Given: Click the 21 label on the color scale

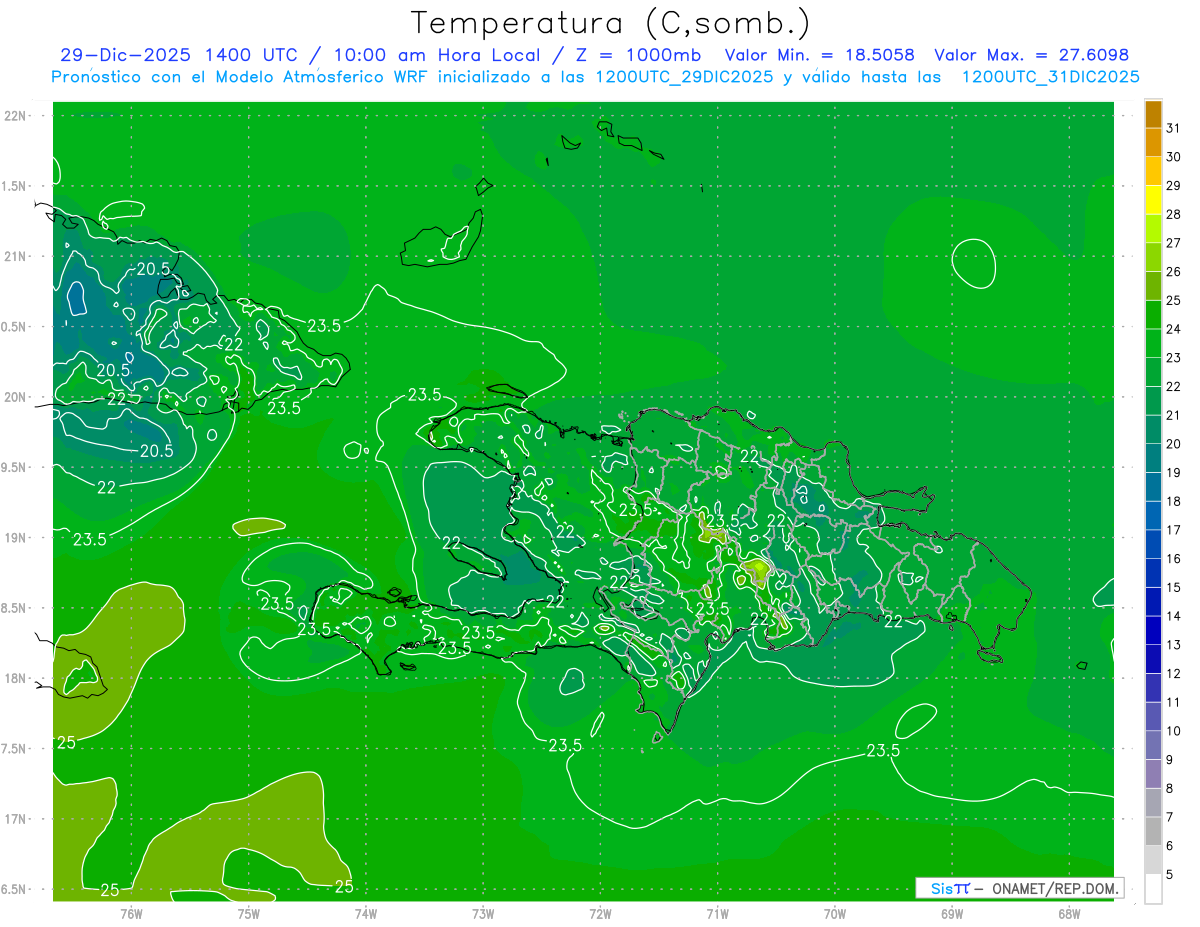Looking at the screenshot, I should tap(1174, 415).
